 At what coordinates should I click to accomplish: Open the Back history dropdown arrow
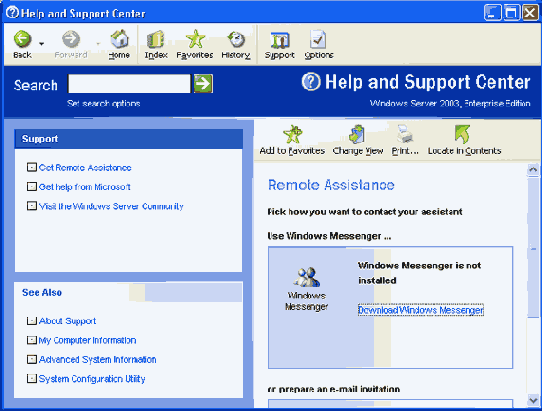(41, 44)
